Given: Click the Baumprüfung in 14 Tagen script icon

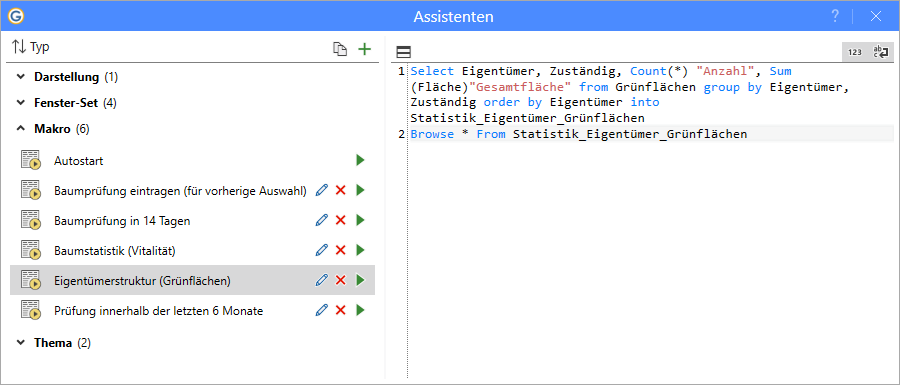Looking at the screenshot, I should point(31,220).
